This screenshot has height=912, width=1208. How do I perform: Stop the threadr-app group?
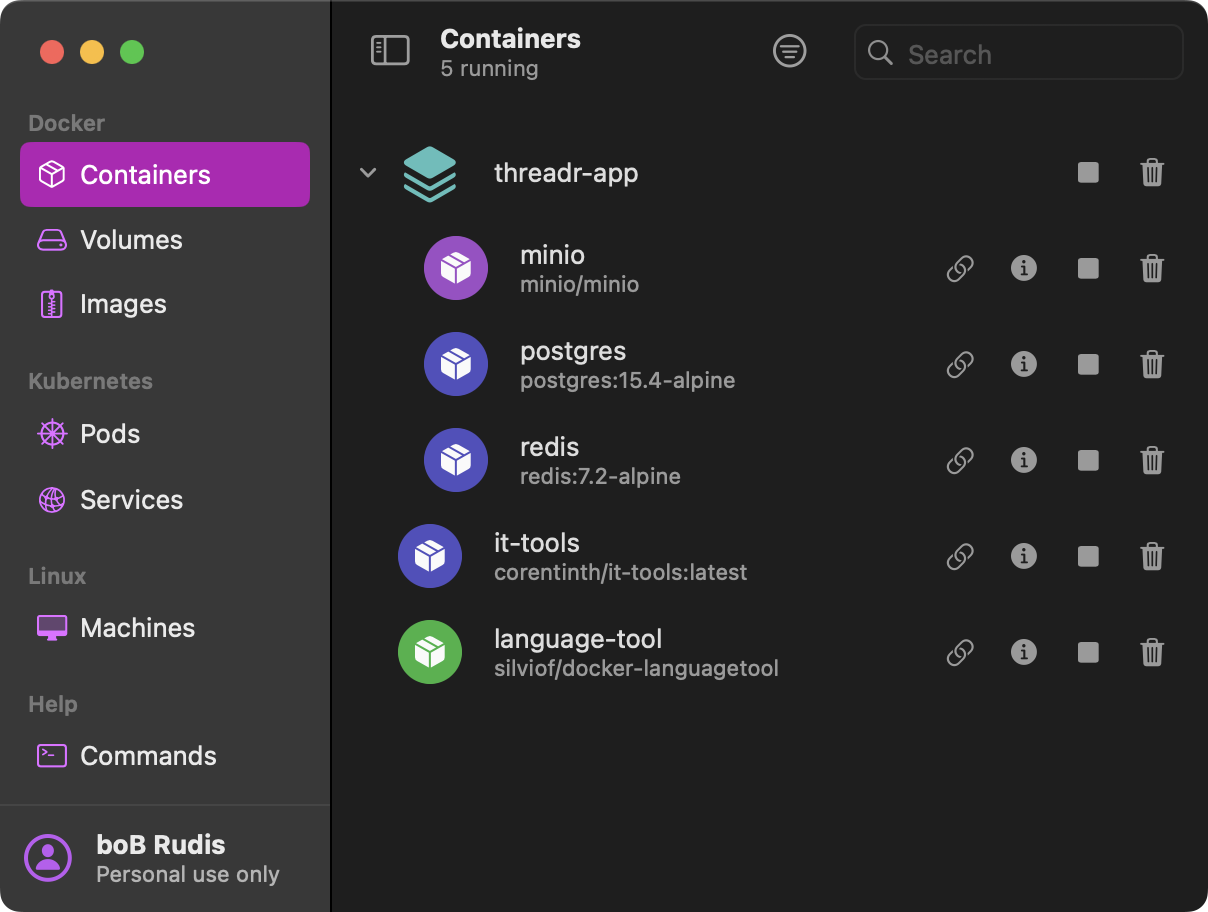[x=1088, y=173]
